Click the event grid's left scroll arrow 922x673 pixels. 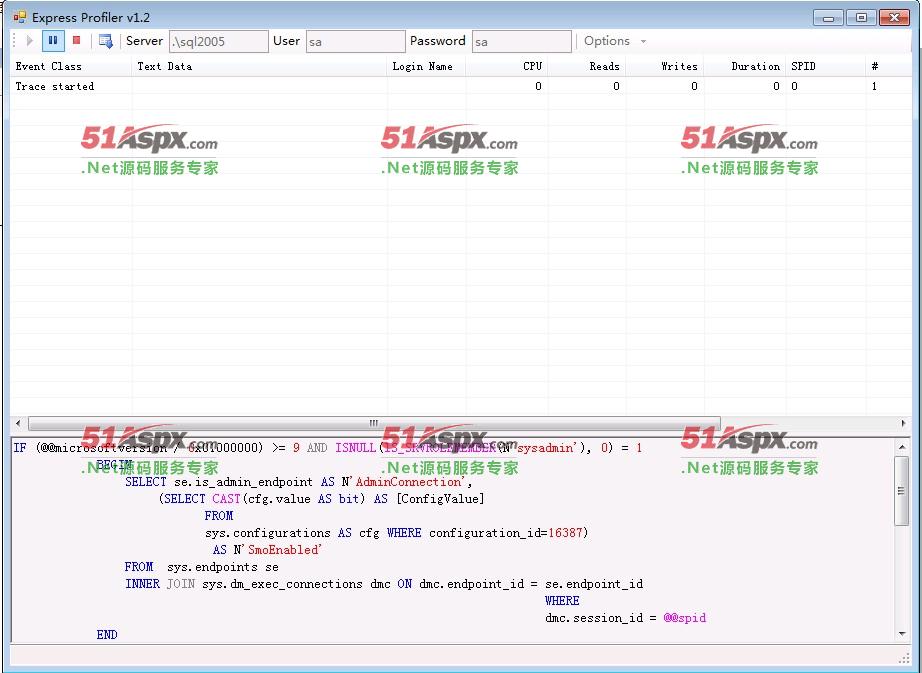point(18,423)
